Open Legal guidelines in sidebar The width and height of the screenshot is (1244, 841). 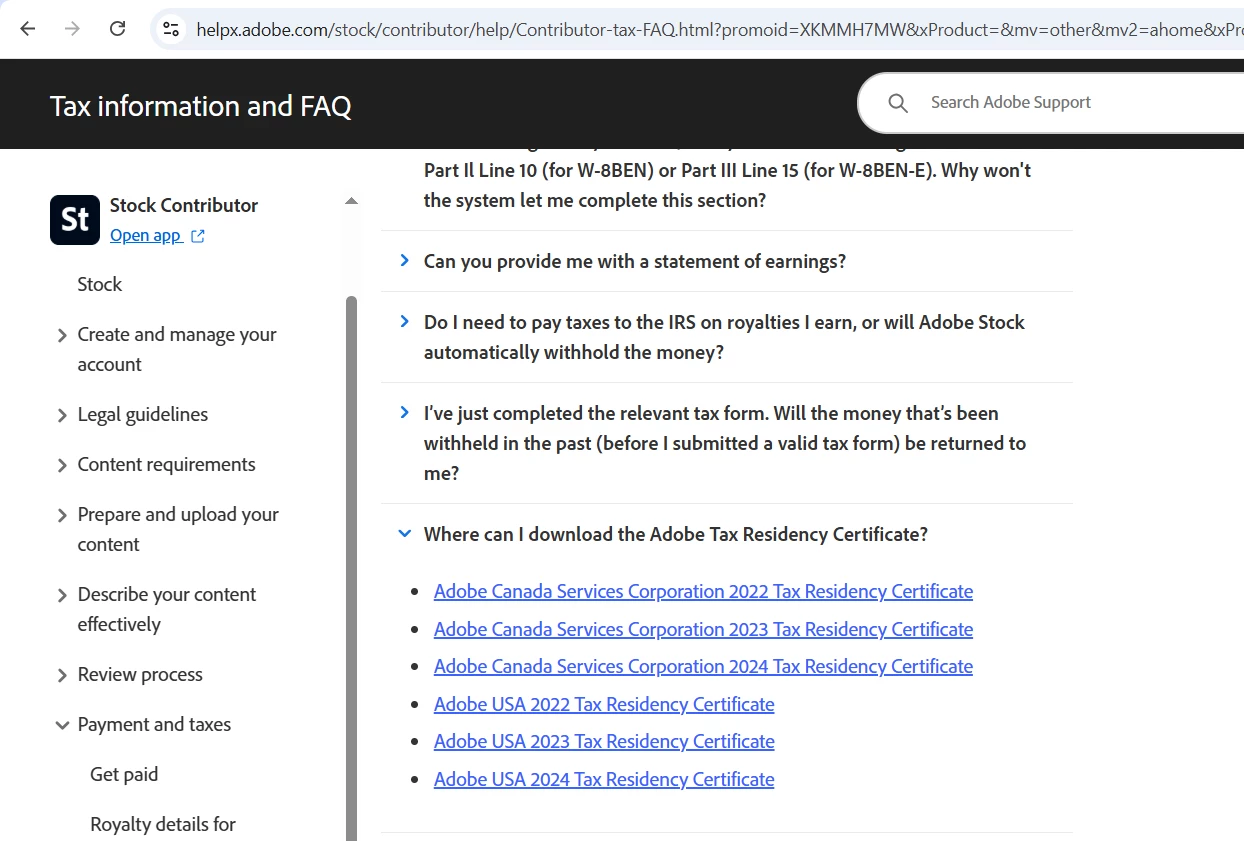[143, 414]
